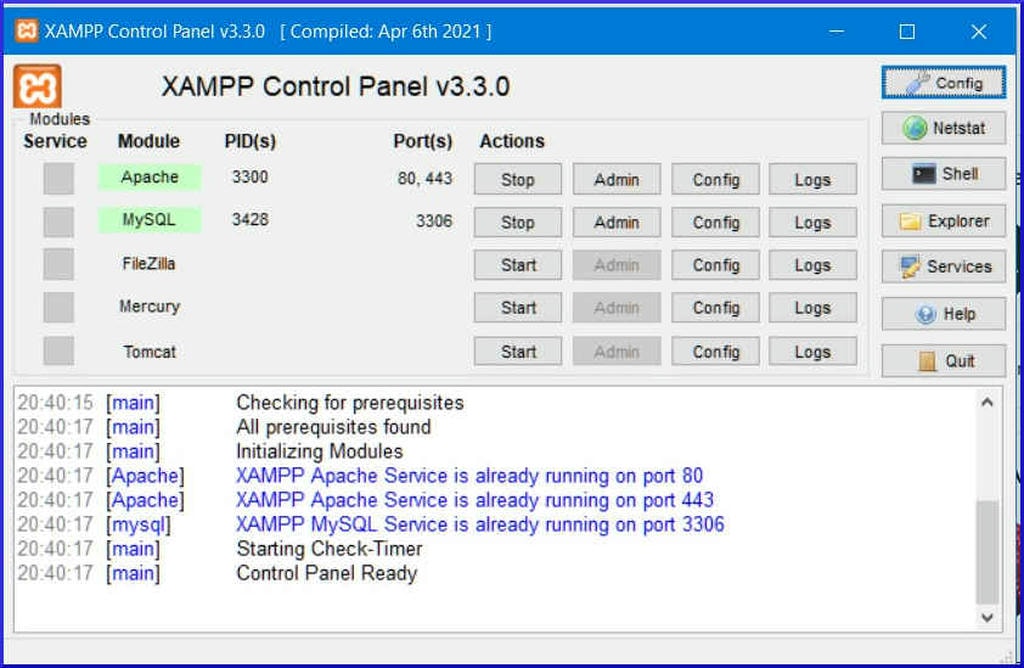This screenshot has width=1024, height=668.
Task: Open the Help button
Action: pyautogui.click(x=943, y=314)
